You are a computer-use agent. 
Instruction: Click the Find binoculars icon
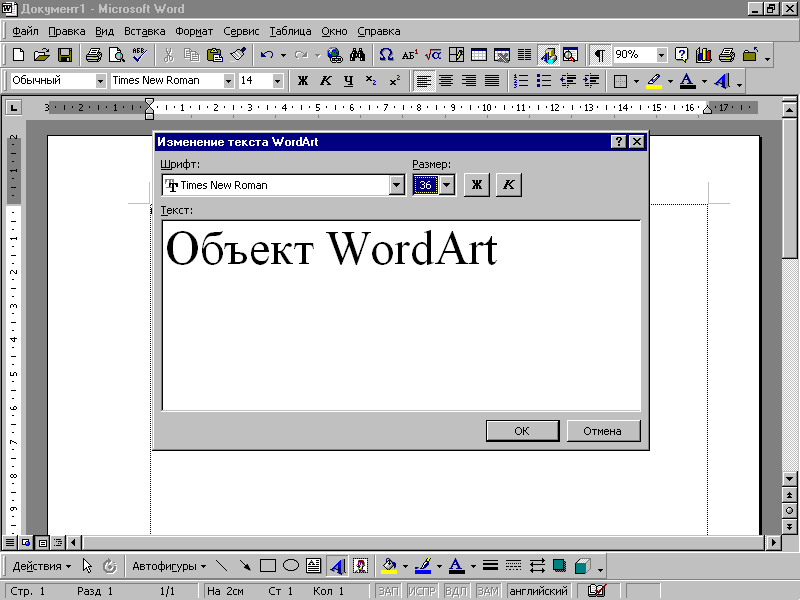pos(358,55)
